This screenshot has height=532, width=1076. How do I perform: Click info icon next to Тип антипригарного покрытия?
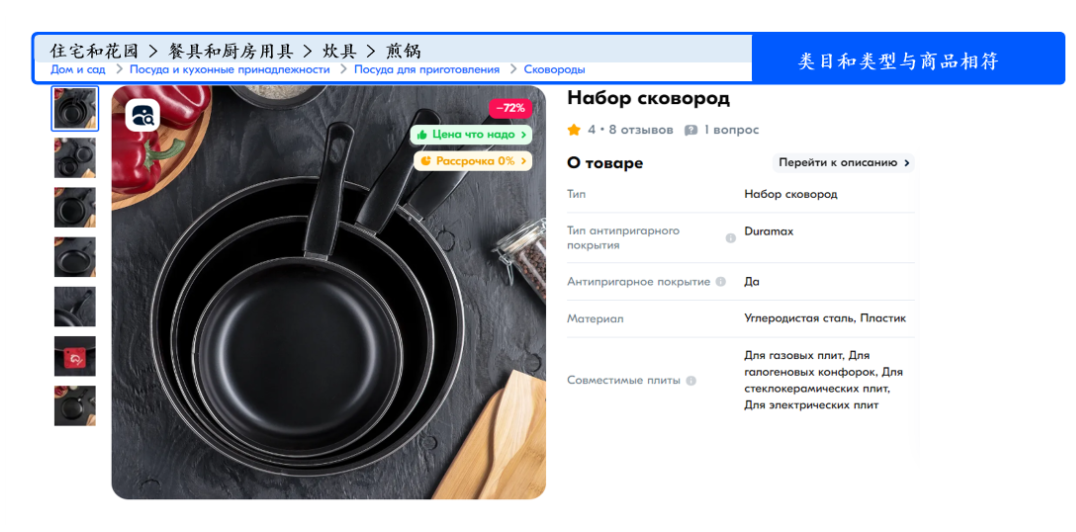coord(730,238)
